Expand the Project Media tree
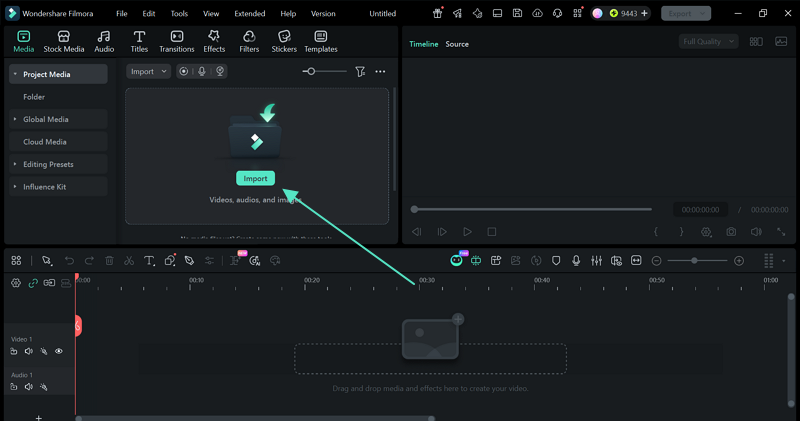The height and width of the screenshot is (421, 800). 15,74
